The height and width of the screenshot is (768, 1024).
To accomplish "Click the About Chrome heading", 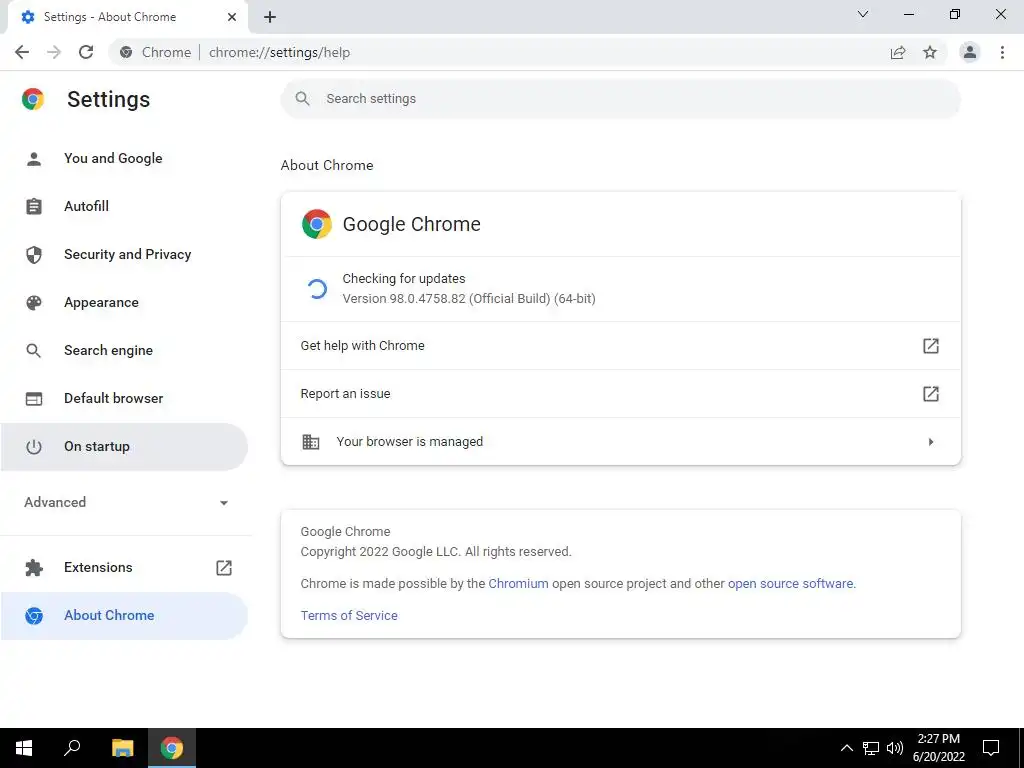I will point(327,165).
